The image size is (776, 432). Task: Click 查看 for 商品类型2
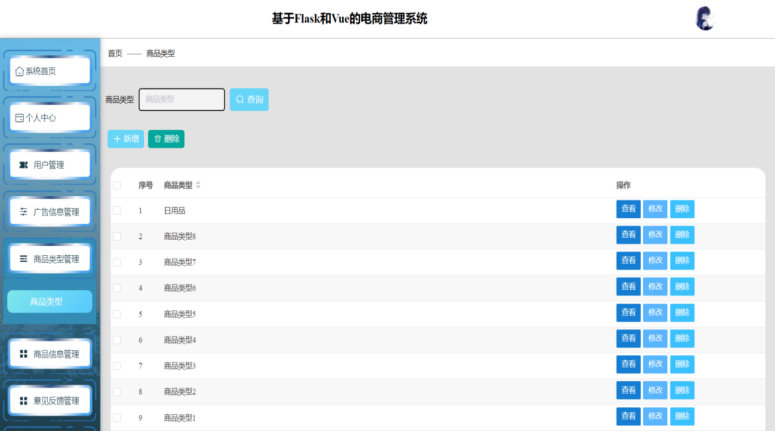click(628, 390)
